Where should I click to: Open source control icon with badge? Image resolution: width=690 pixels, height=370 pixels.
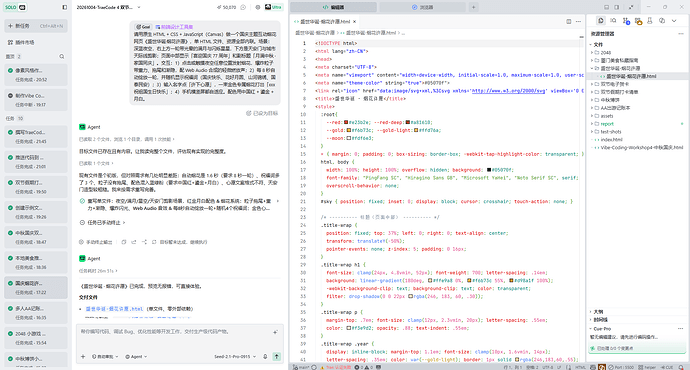(x=626, y=21)
